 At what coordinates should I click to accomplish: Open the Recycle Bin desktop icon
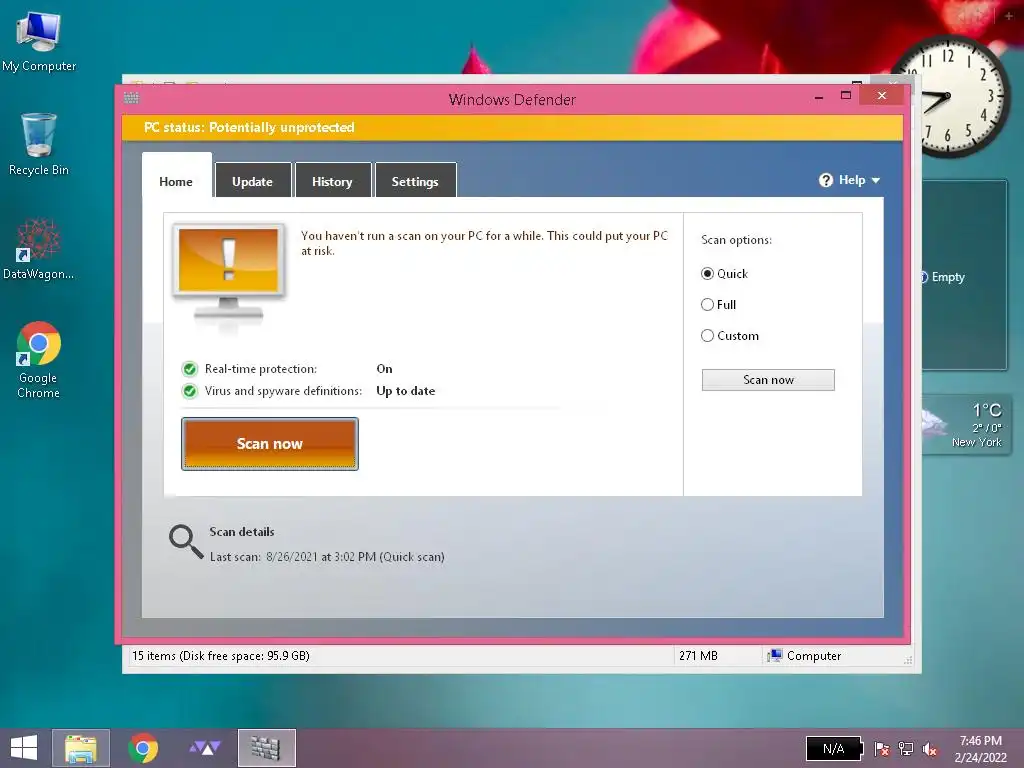tap(39, 144)
